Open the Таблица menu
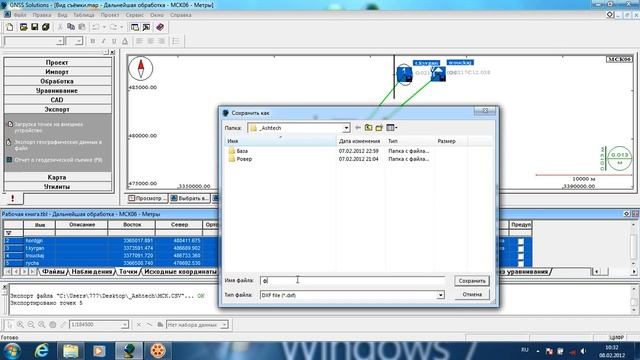Viewport: 640px width, 360px height. [84, 15]
